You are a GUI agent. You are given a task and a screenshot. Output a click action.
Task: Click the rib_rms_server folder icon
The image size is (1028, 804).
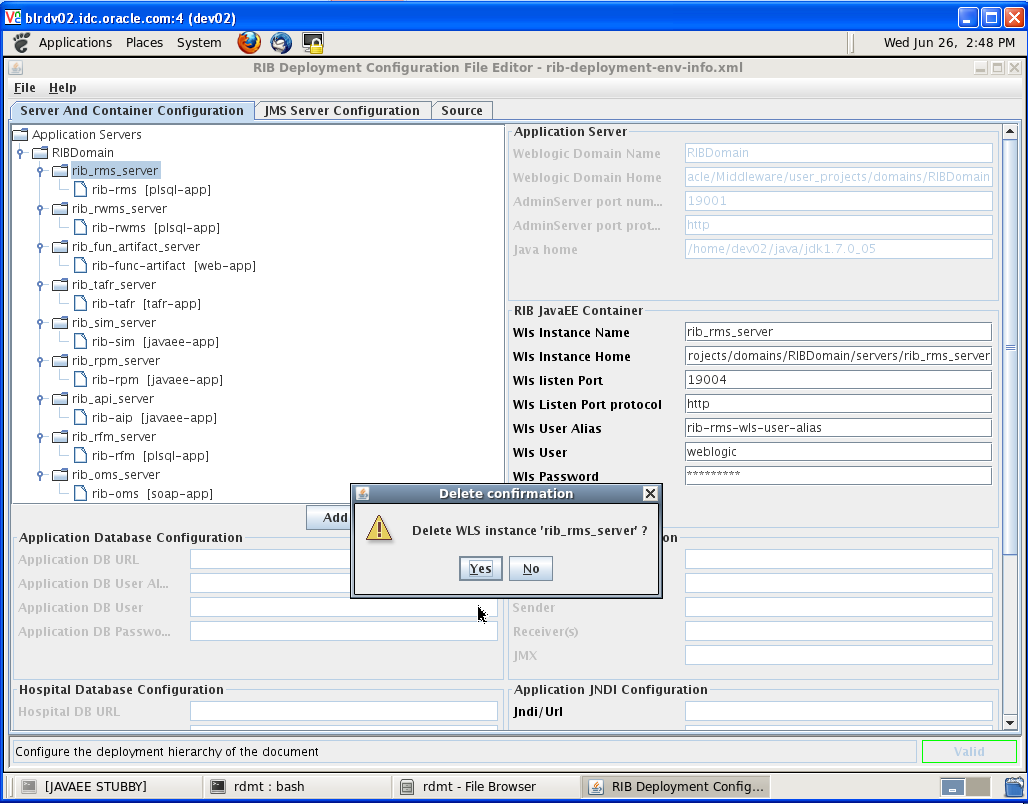point(60,171)
